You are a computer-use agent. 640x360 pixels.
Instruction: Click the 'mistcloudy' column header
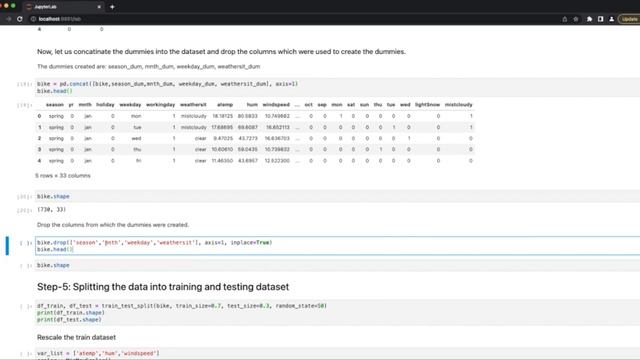(458, 105)
